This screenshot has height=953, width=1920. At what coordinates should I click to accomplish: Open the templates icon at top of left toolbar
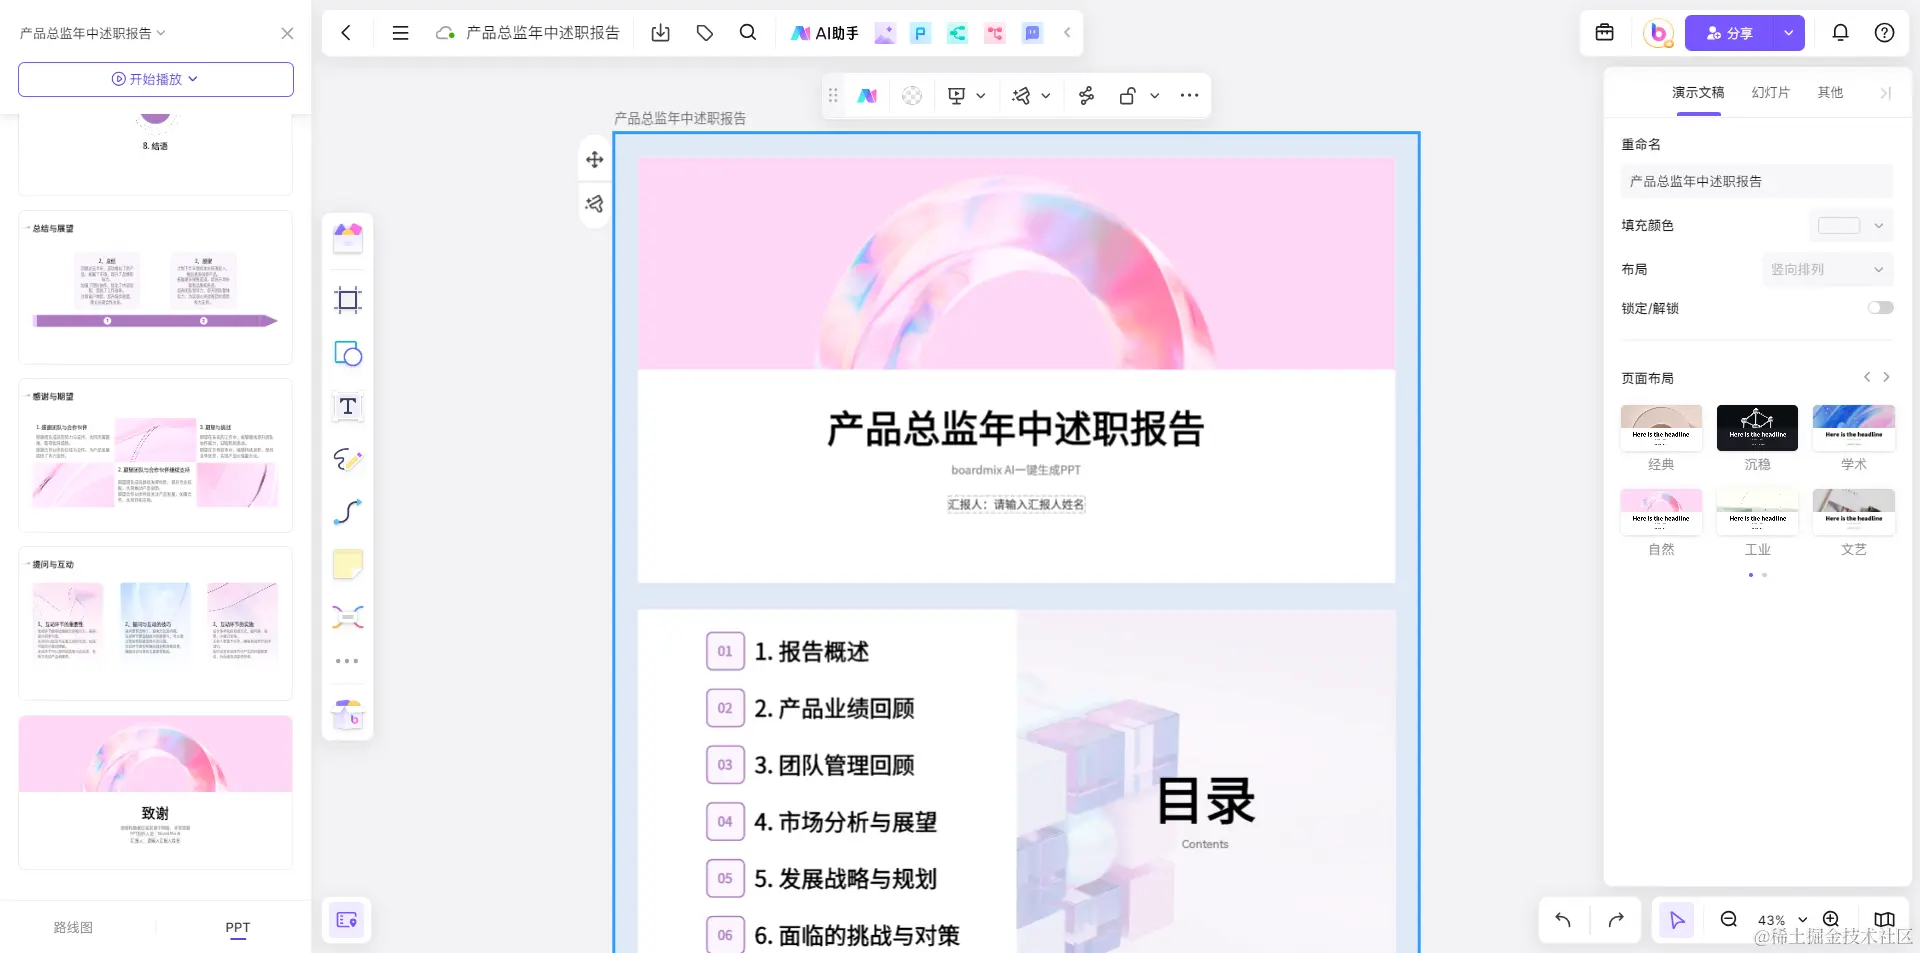tap(348, 238)
